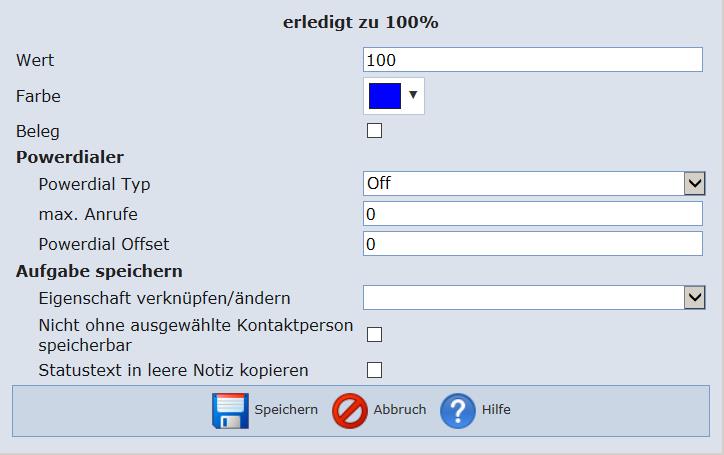Enable the Beleg checkbox
This screenshot has height=455, width=724.
[375, 130]
